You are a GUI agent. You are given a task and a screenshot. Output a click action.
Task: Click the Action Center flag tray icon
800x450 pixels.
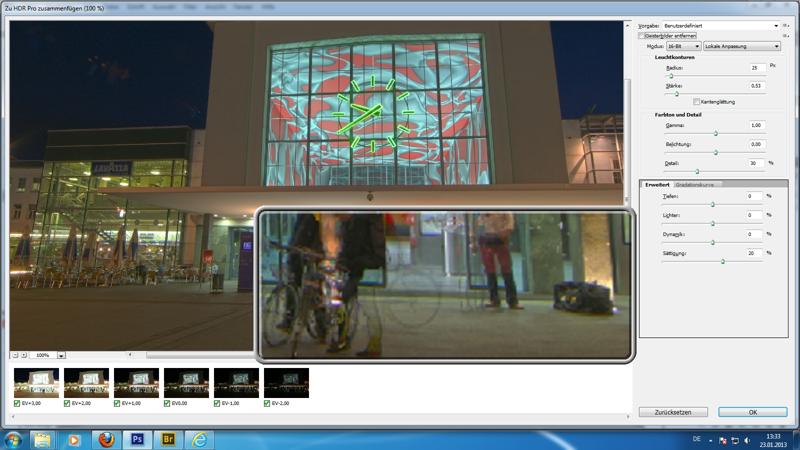click(x=722, y=440)
